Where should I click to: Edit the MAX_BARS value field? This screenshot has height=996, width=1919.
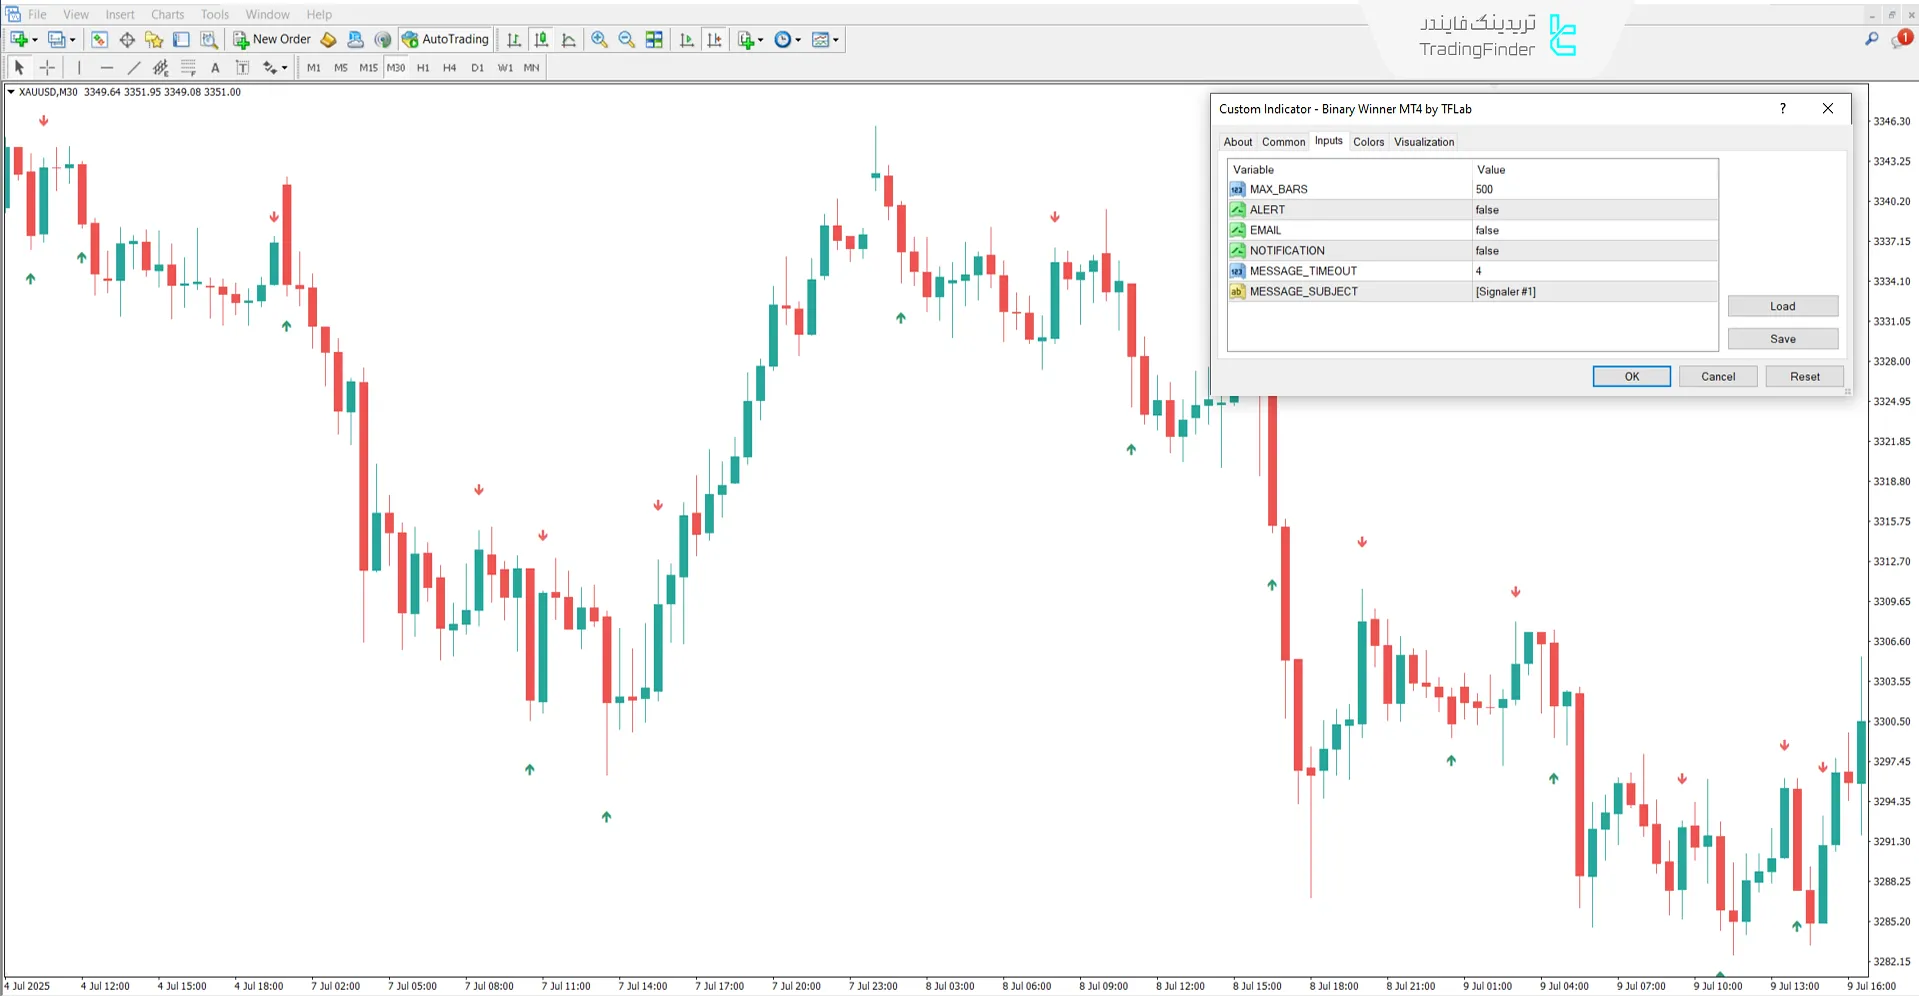tap(1594, 190)
